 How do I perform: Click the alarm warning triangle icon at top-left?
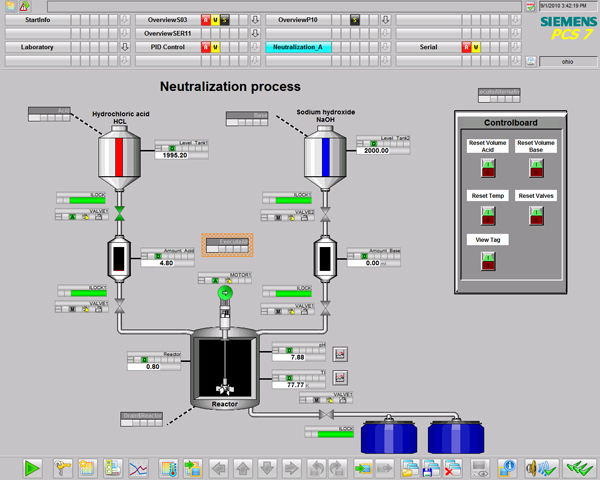24,6
